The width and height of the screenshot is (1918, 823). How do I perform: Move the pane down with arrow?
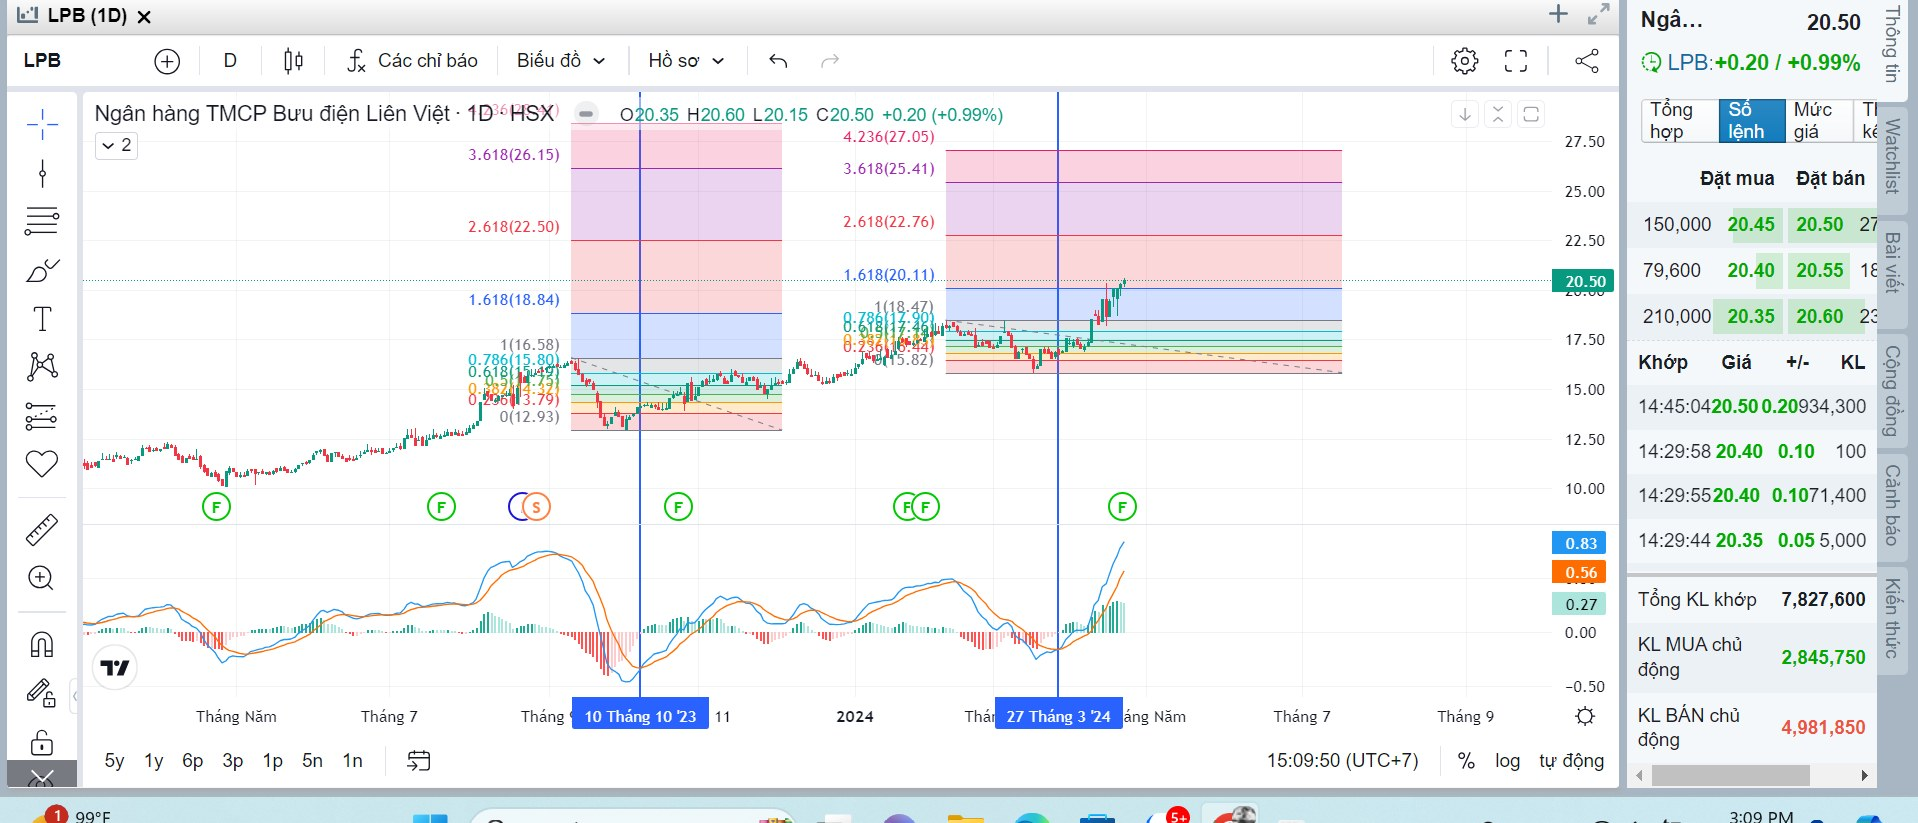(1465, 114)
